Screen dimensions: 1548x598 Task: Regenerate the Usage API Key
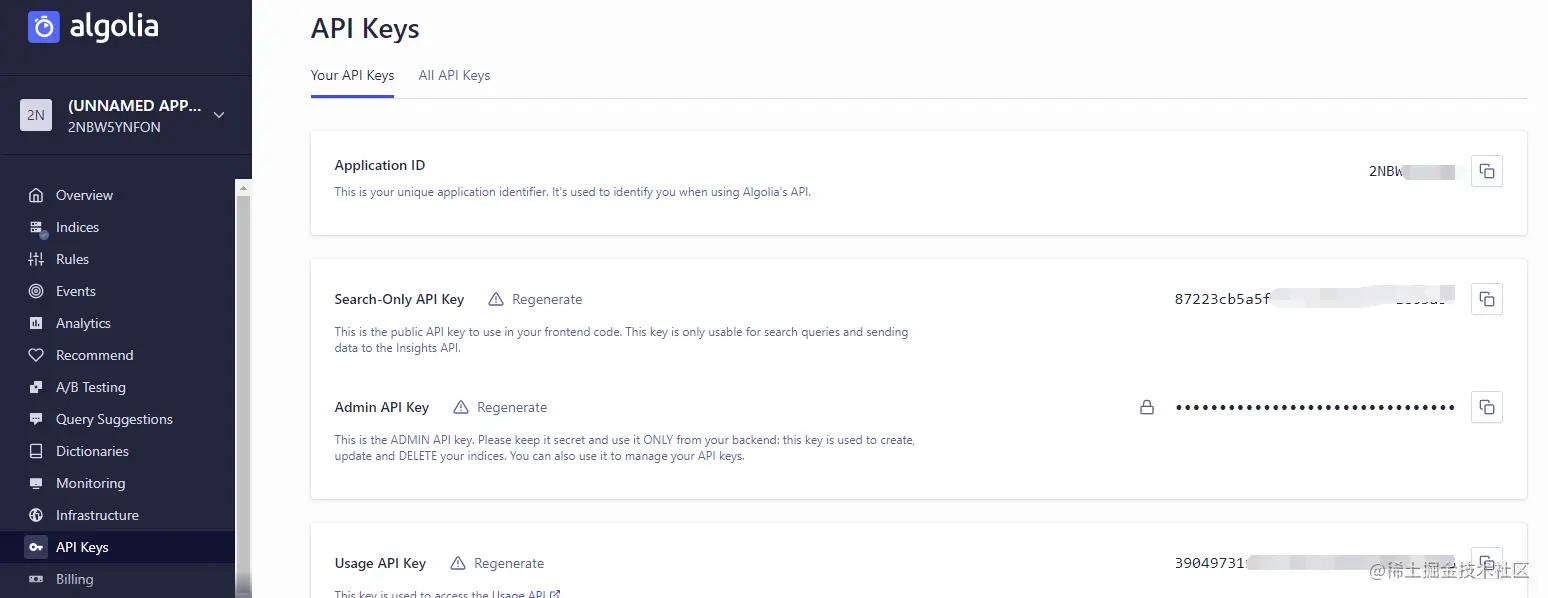509,563
